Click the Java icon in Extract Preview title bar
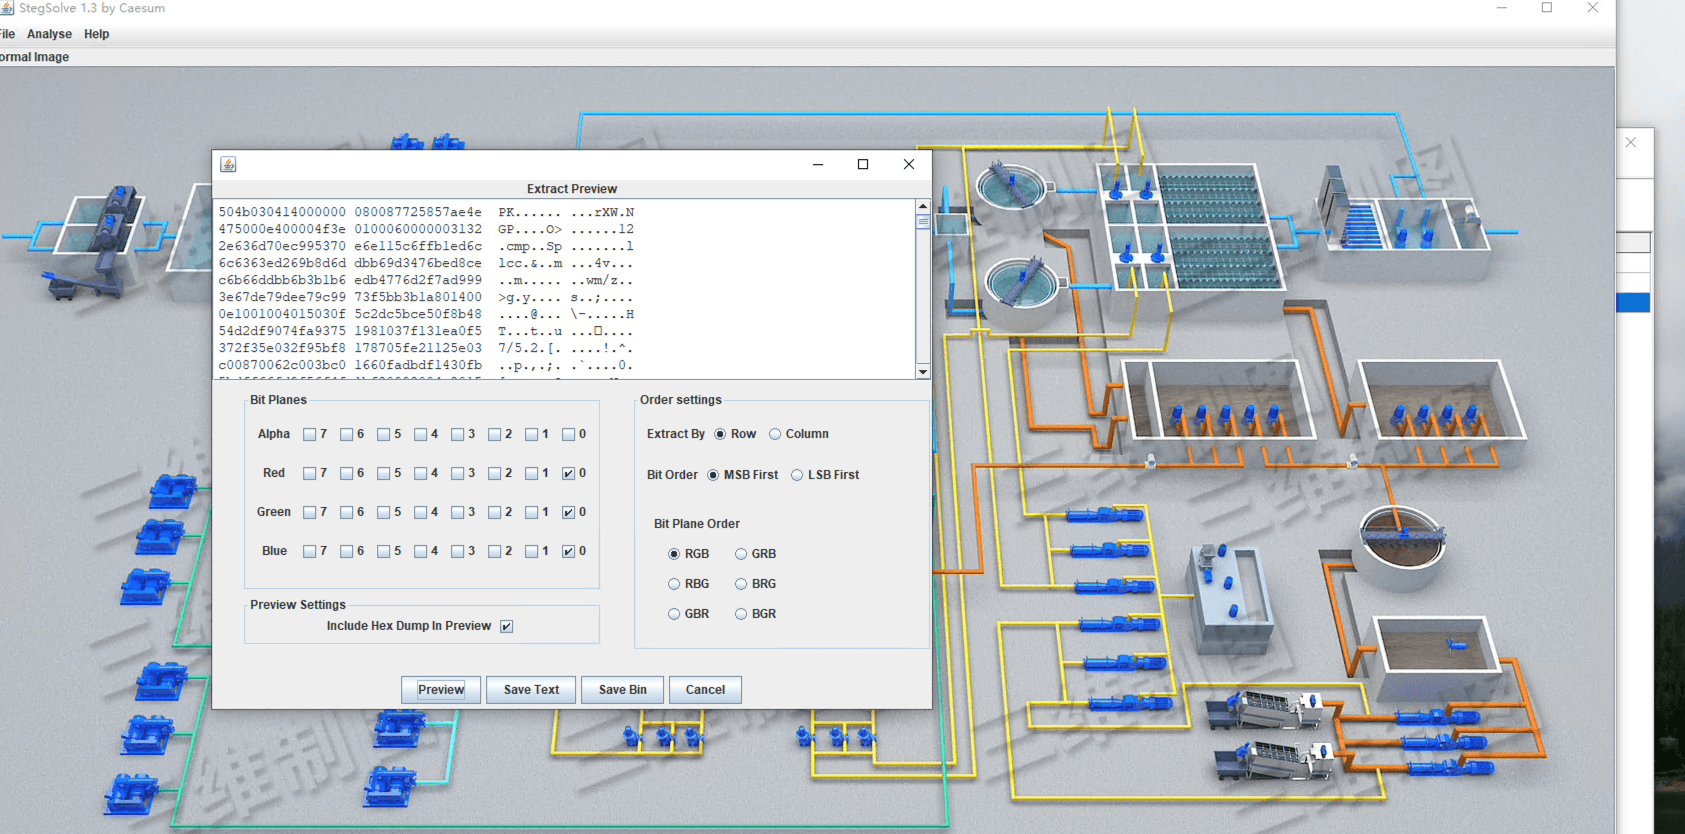Viewport: 1685px width, 834px height. coord(228,164)
